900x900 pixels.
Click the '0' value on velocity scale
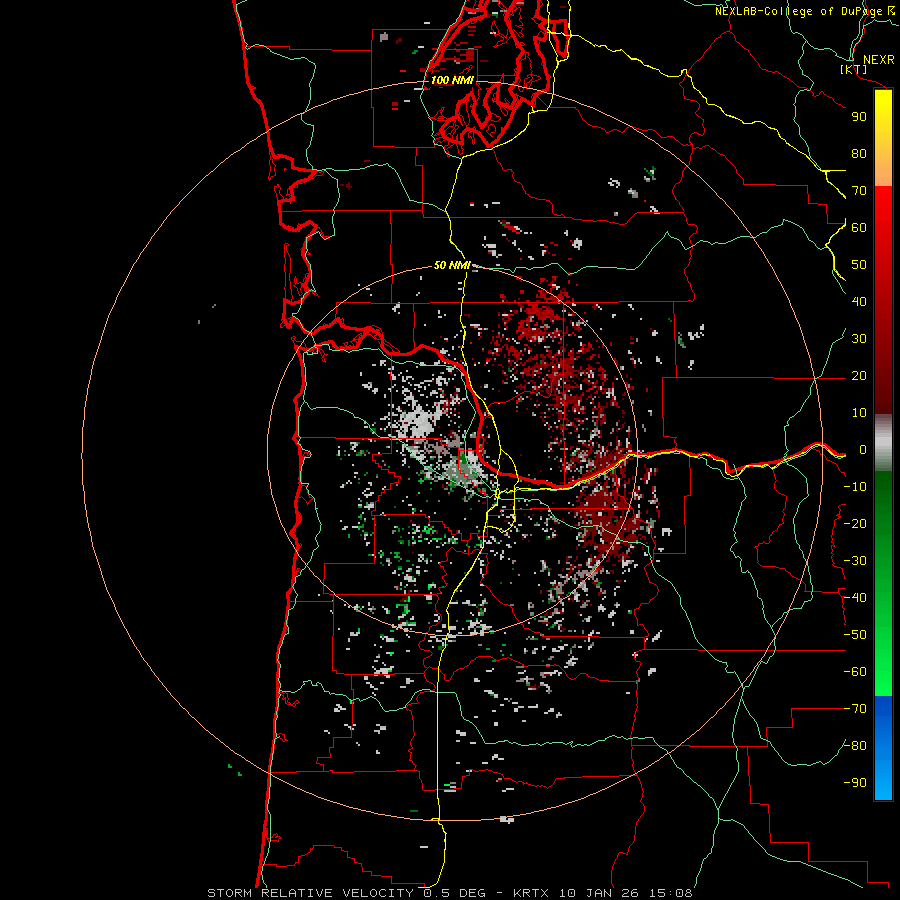click(863, 450)
